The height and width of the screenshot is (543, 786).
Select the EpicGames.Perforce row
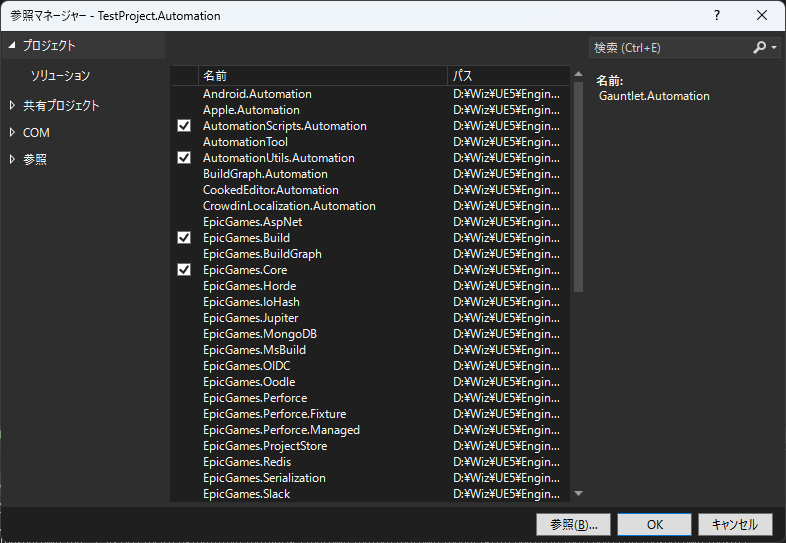[x=371, y=398]
